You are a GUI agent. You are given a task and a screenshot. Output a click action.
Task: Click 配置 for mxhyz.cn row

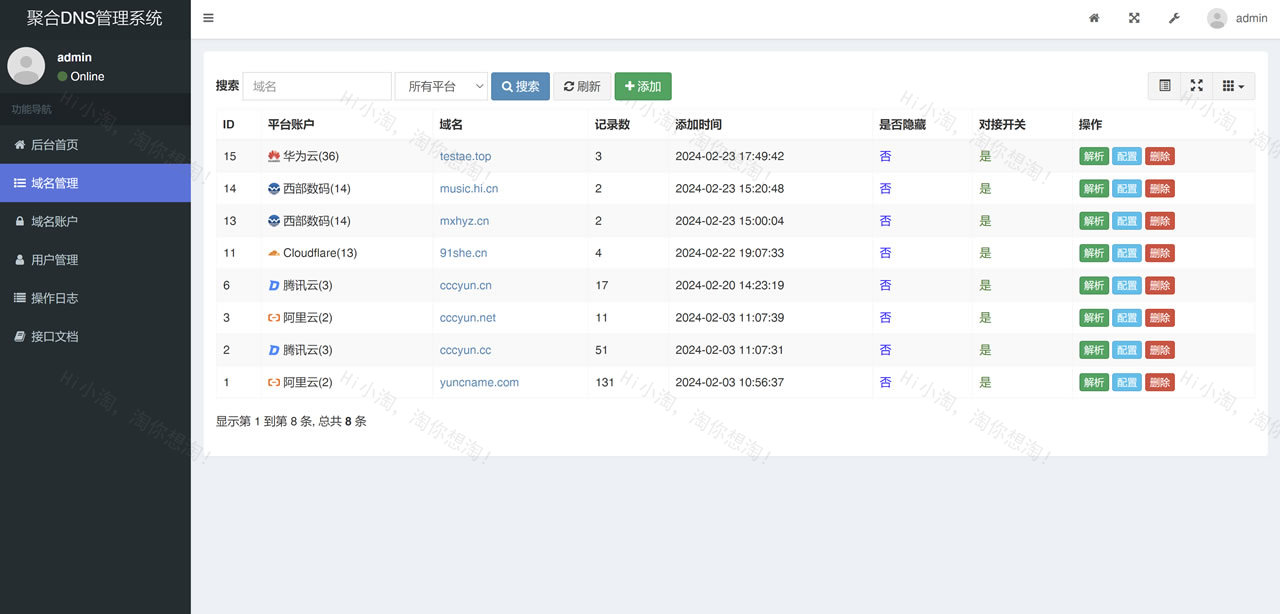(x=1127, y=221)
